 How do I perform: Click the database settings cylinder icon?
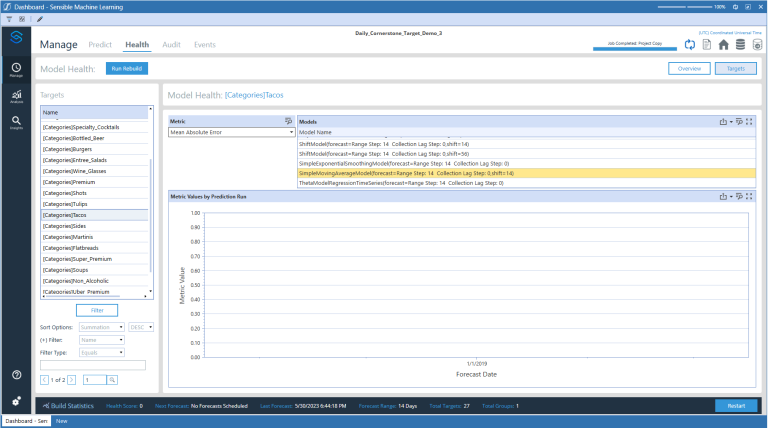click(x=757, y=45)
